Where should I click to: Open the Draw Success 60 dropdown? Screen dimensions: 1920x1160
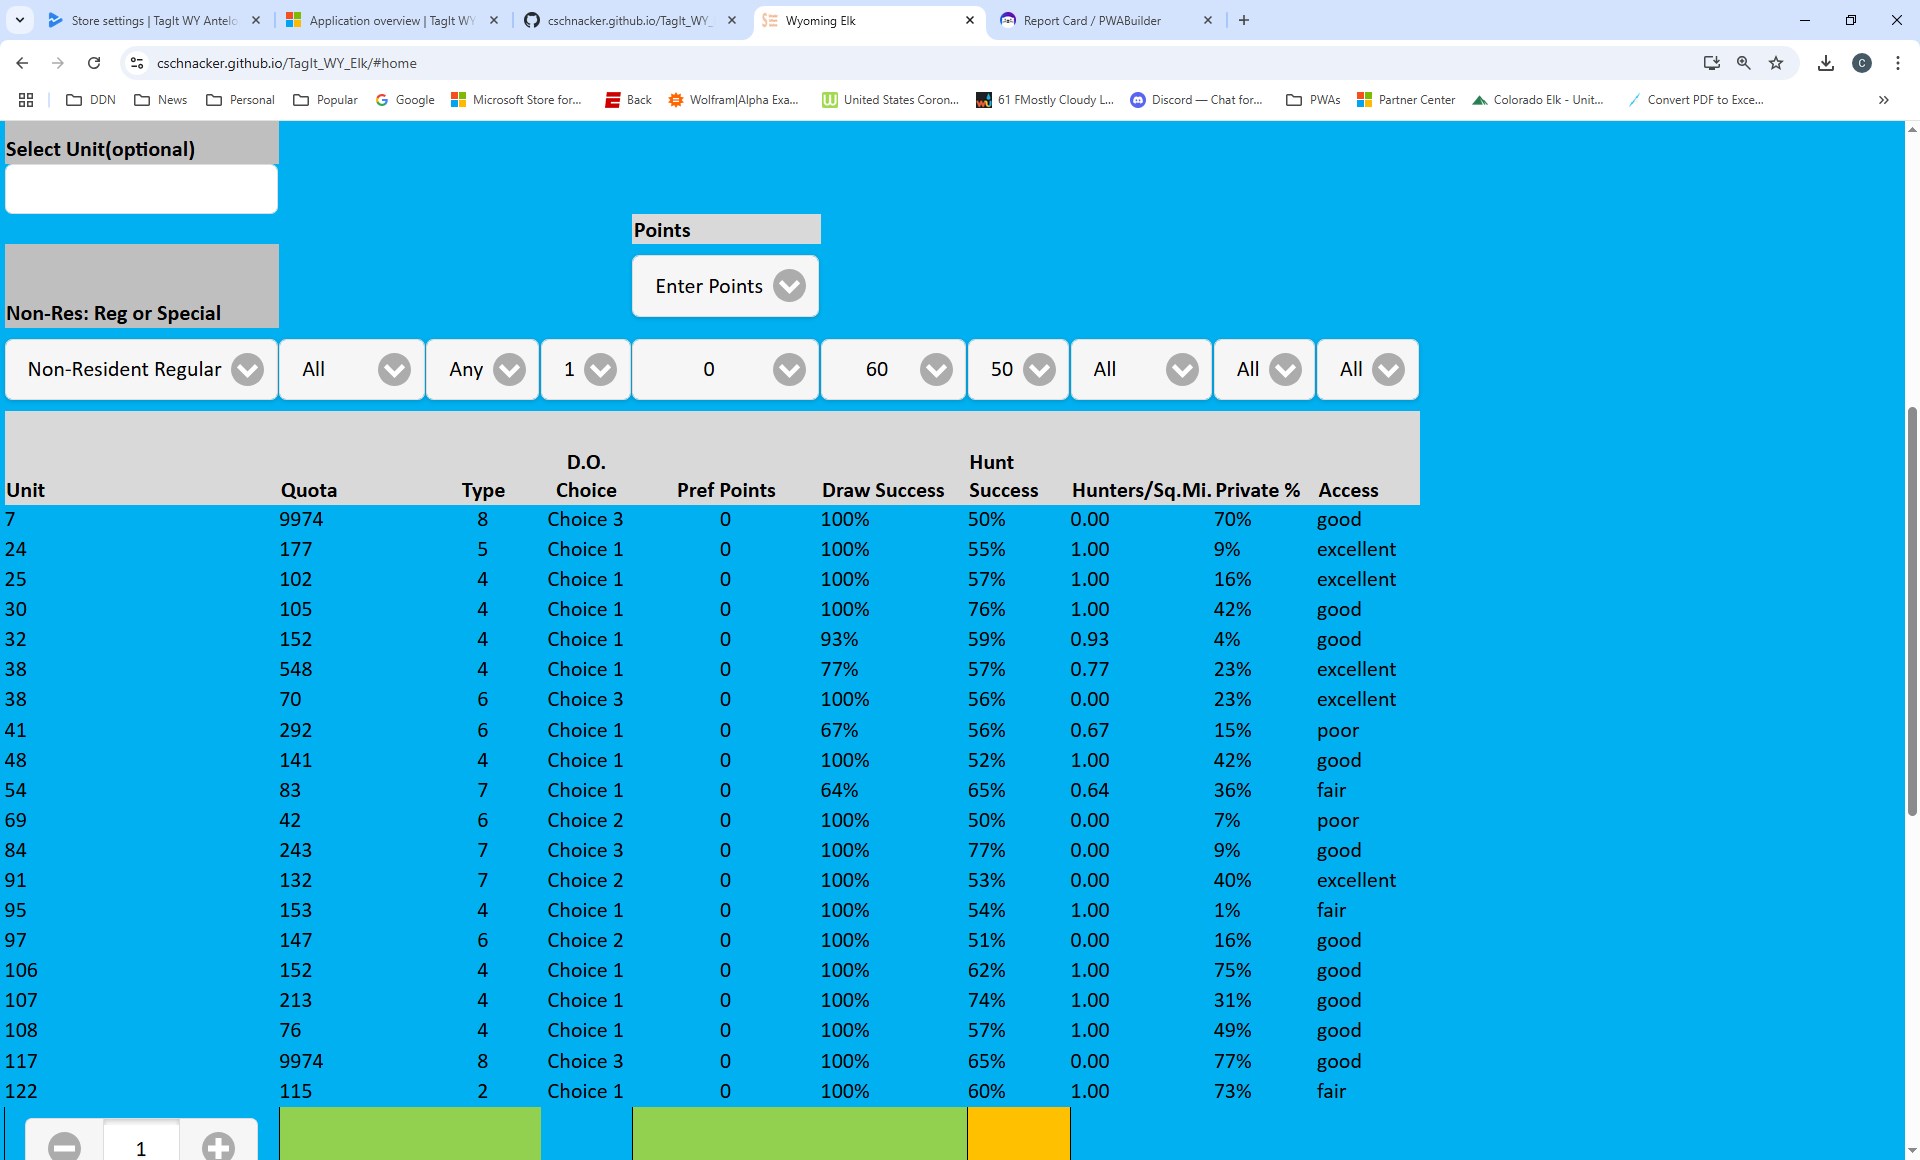pyautogui.click(x=893, y=370)
